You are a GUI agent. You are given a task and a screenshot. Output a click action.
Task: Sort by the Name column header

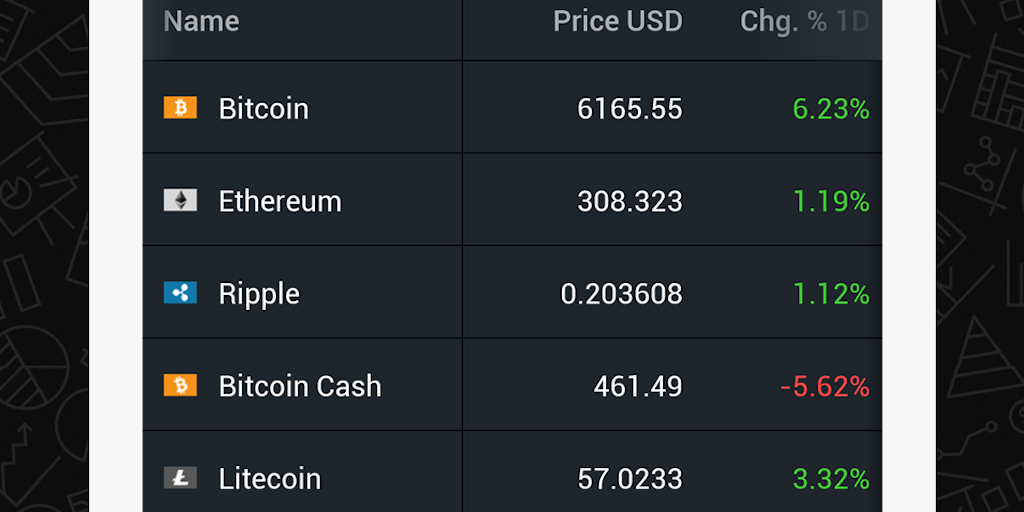pyautogui.click(x=201, y=21)
